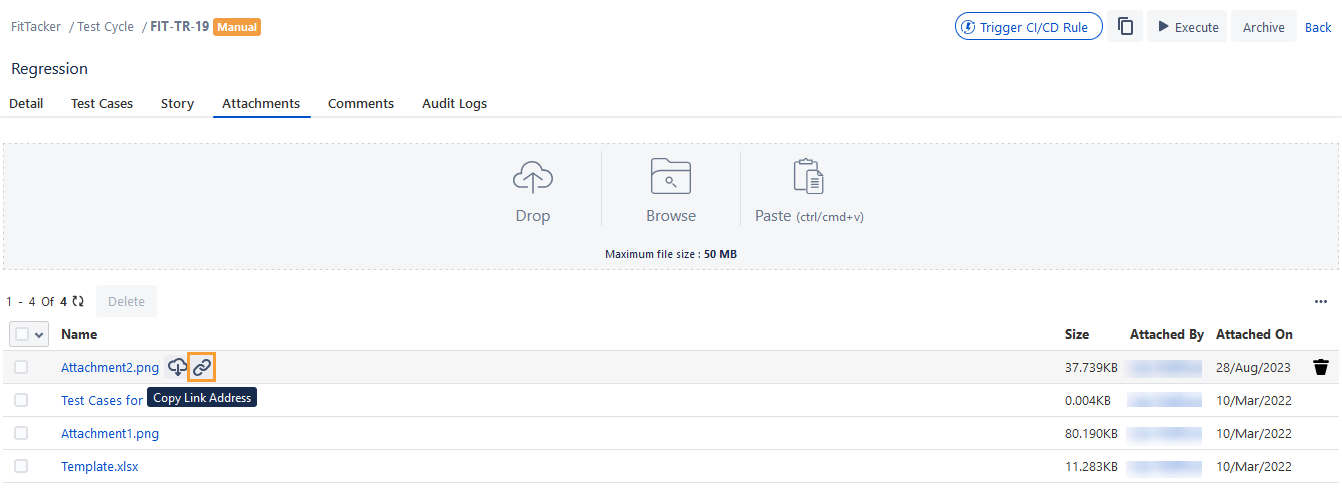Click the Attached On column header
The width and height of the screenshot is (1342, 494).
pos(1254,334)
